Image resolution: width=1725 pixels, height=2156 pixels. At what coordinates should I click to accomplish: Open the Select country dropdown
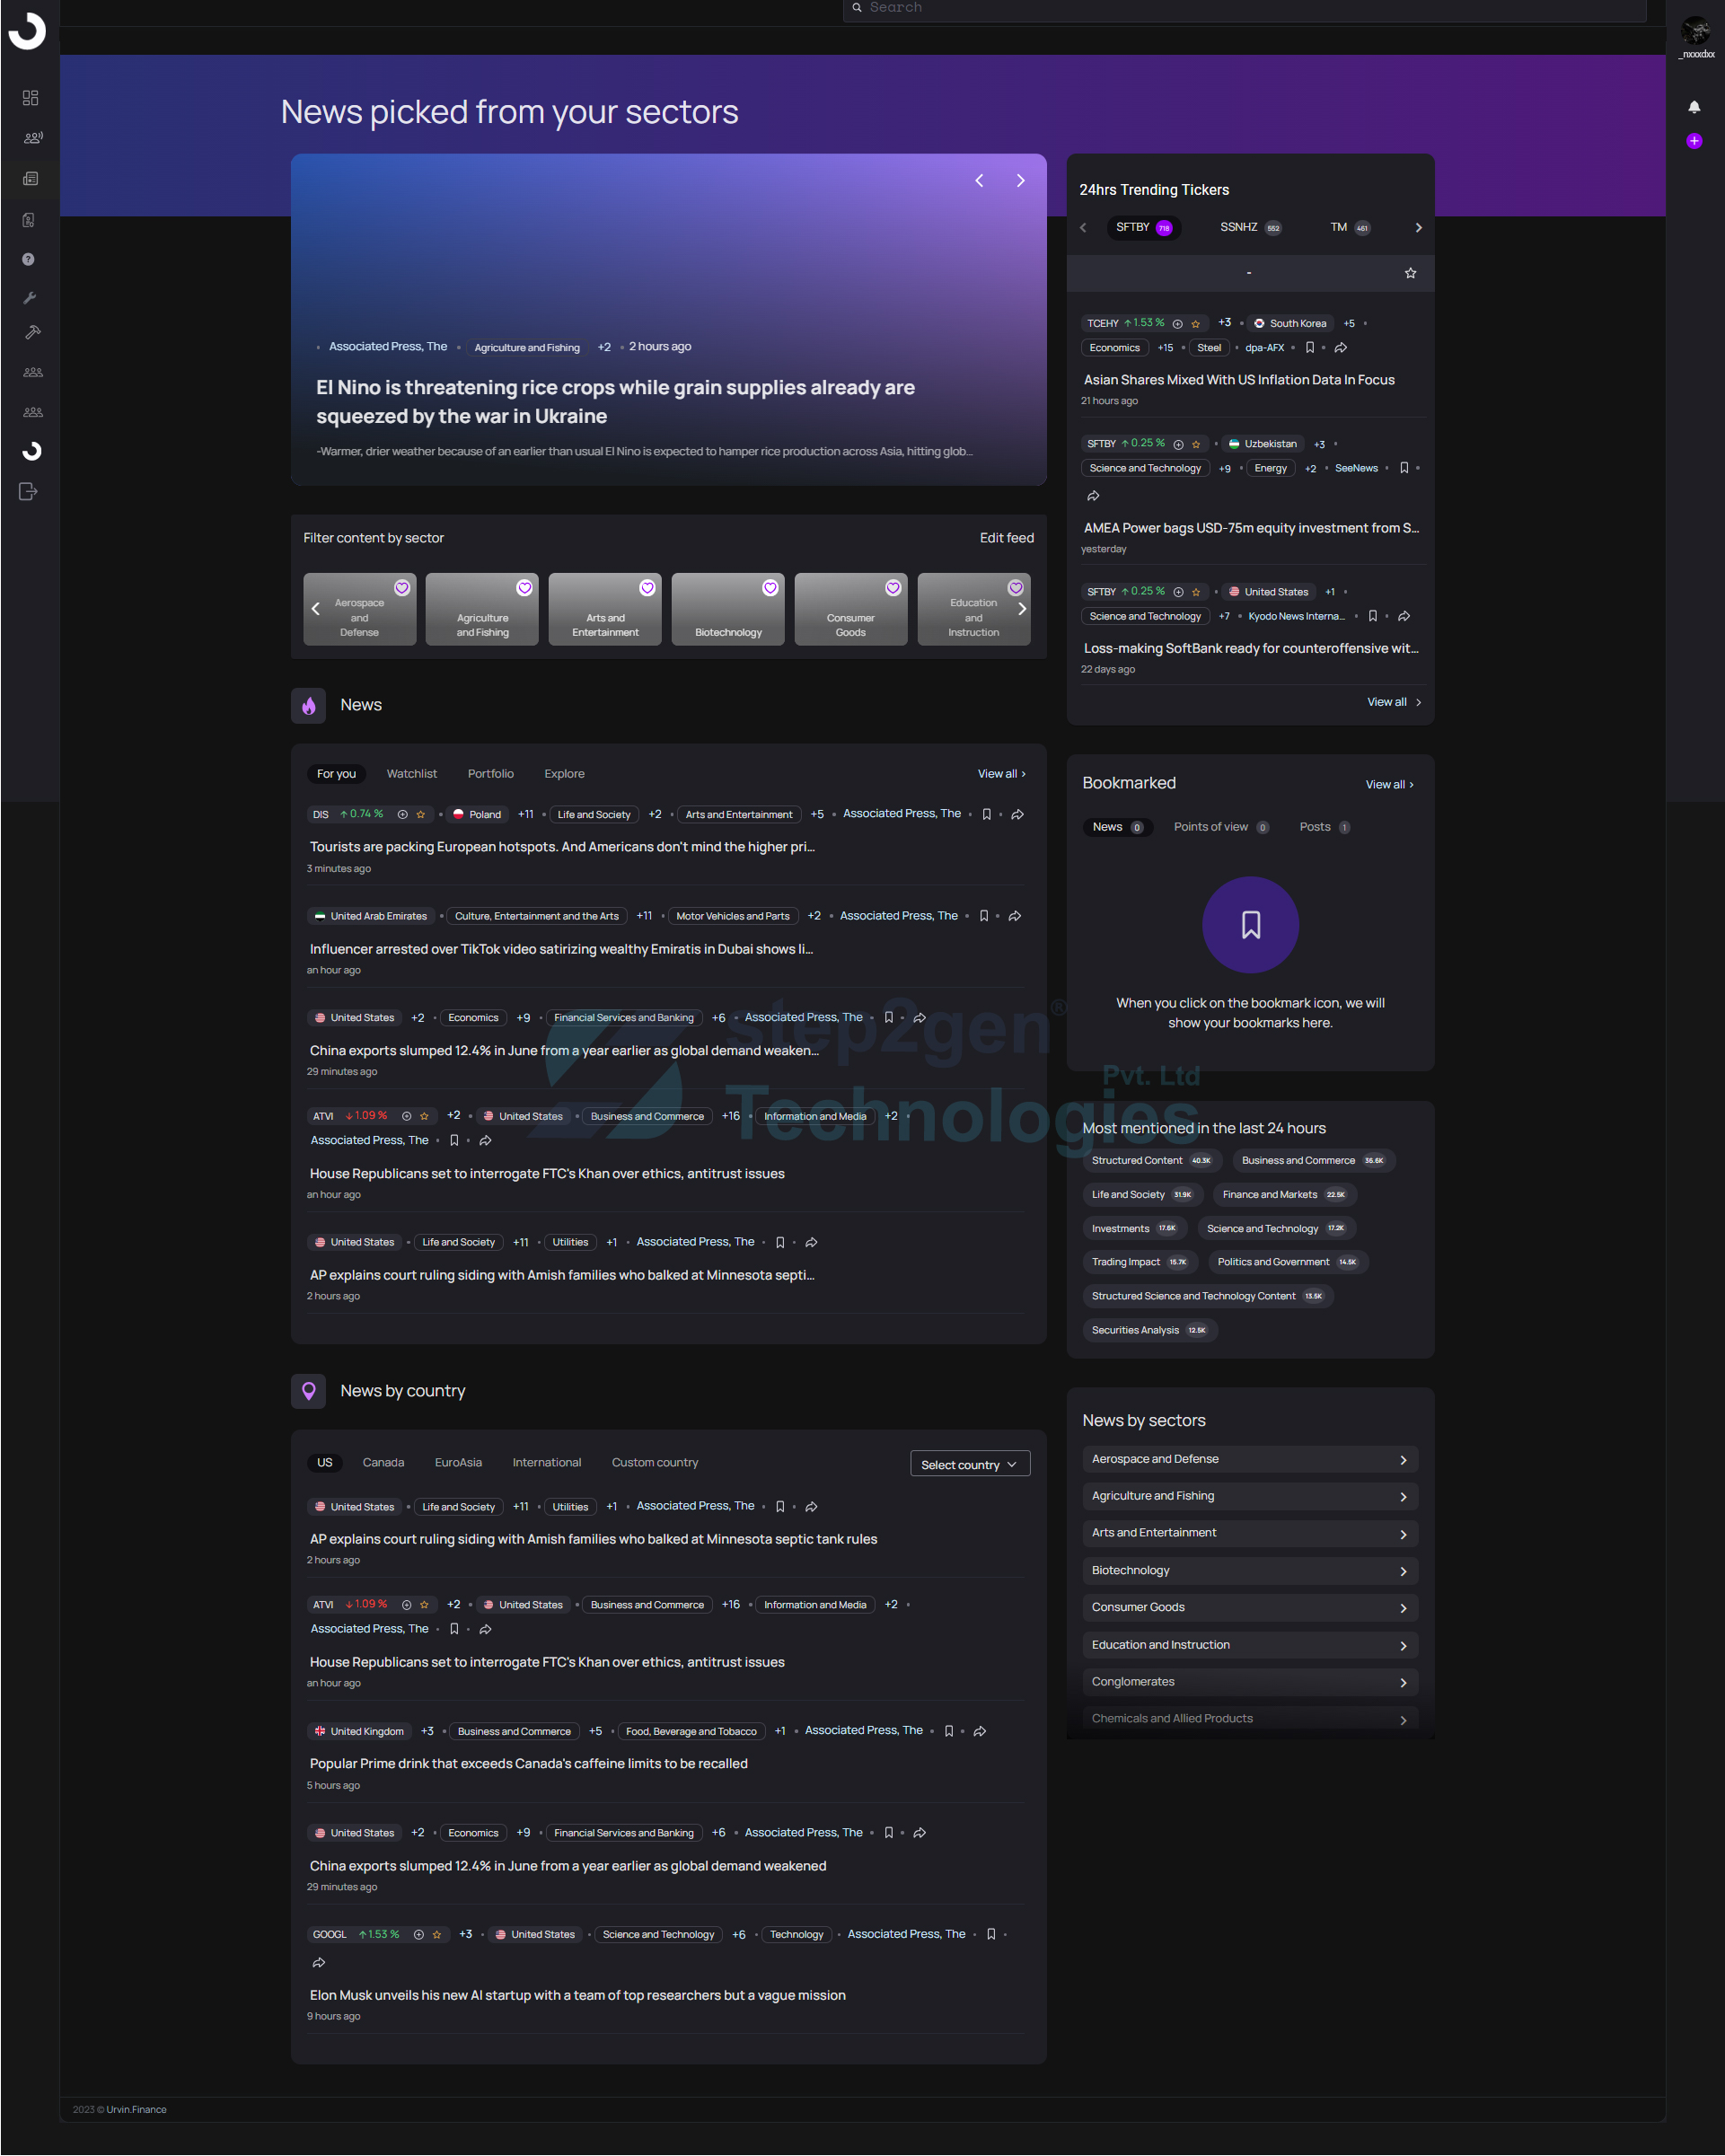click(970, 1464)
